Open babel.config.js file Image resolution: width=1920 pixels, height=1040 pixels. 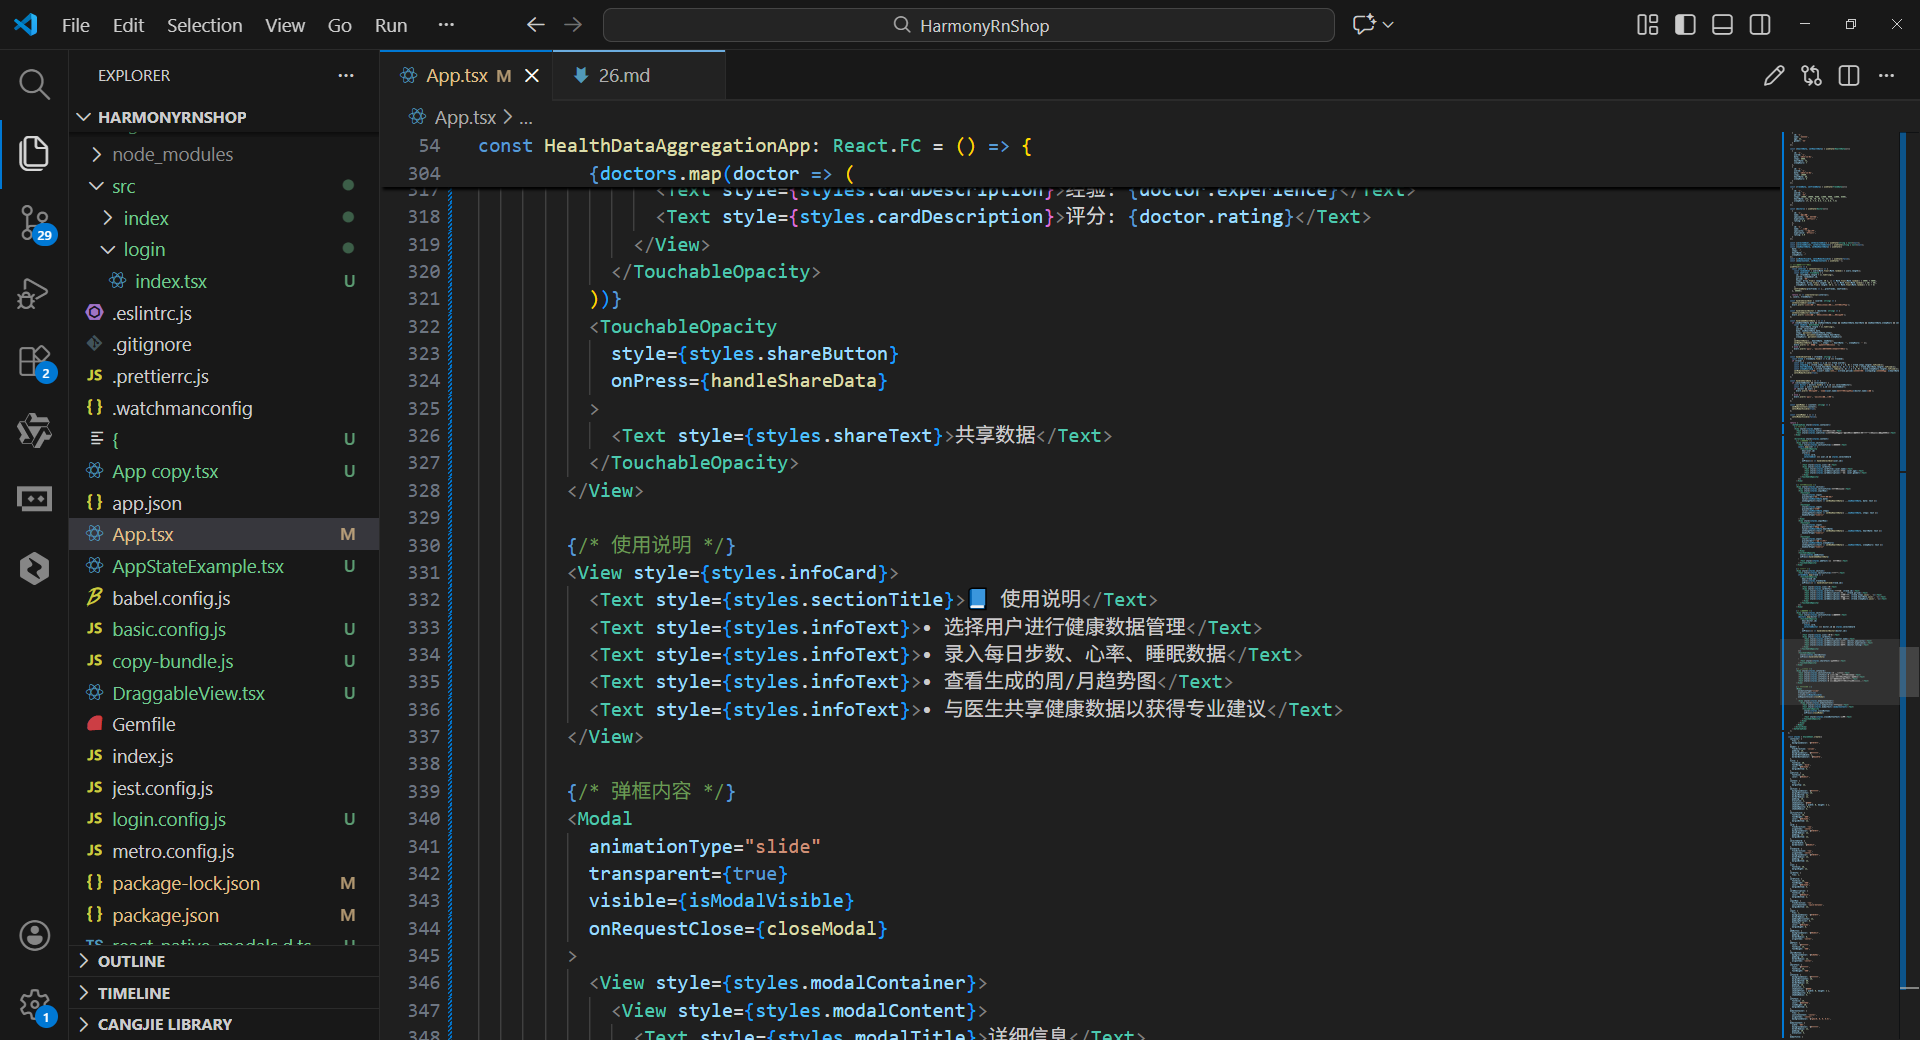click(x=224, y=598)
